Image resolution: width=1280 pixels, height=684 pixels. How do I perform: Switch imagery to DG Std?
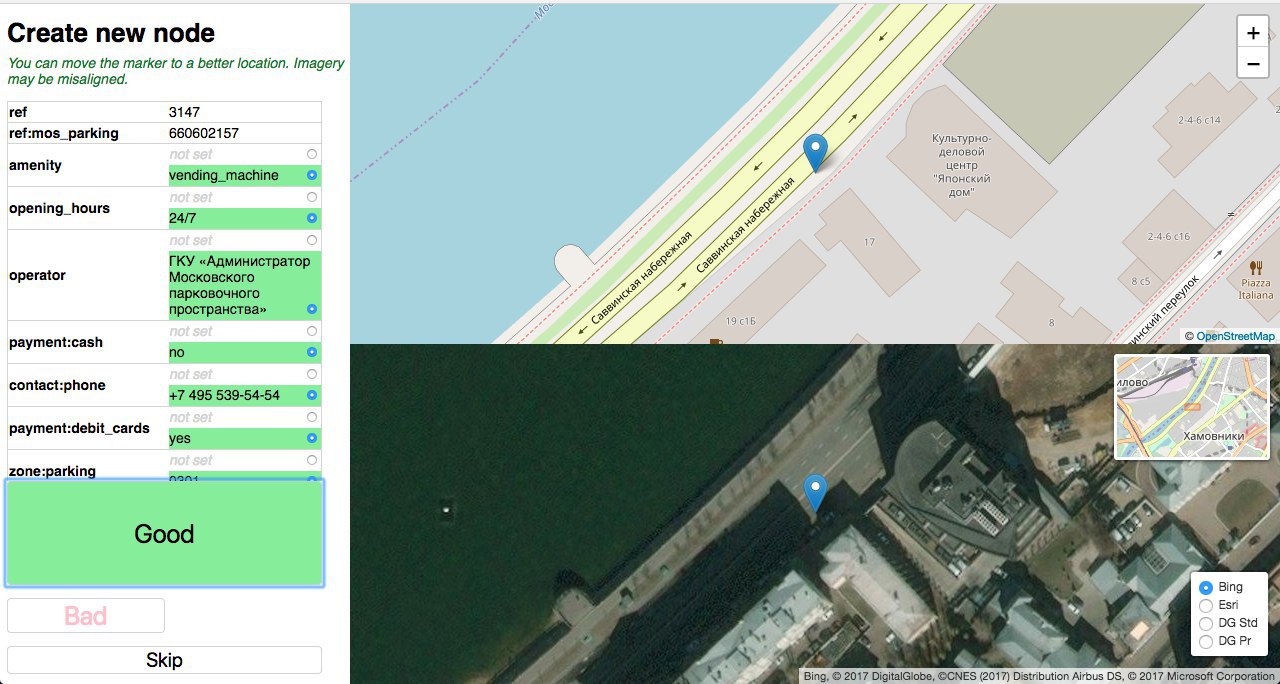(1205, 623)
